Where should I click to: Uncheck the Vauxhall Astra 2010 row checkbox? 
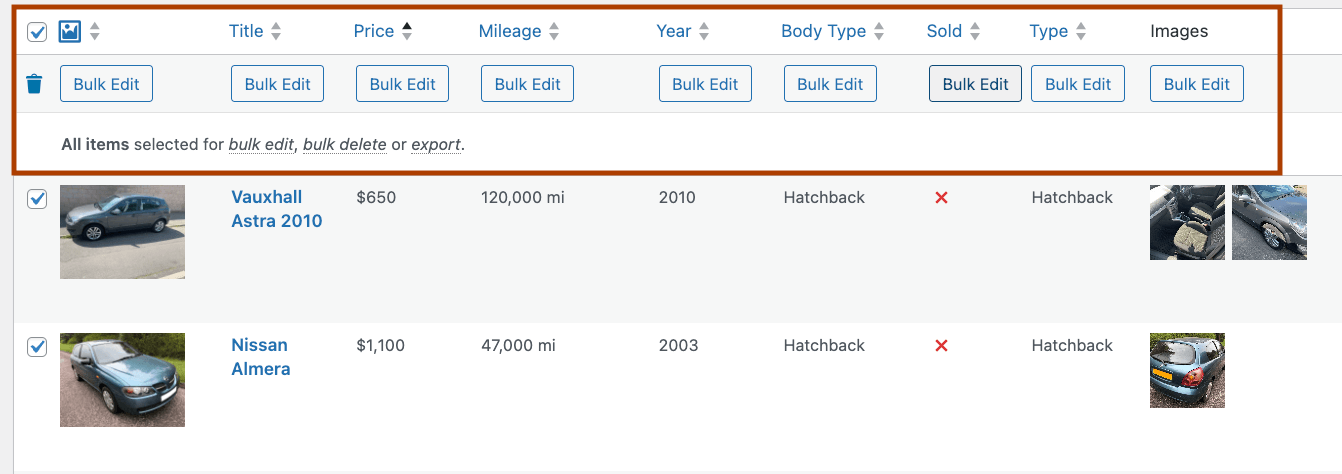[37, 199]
